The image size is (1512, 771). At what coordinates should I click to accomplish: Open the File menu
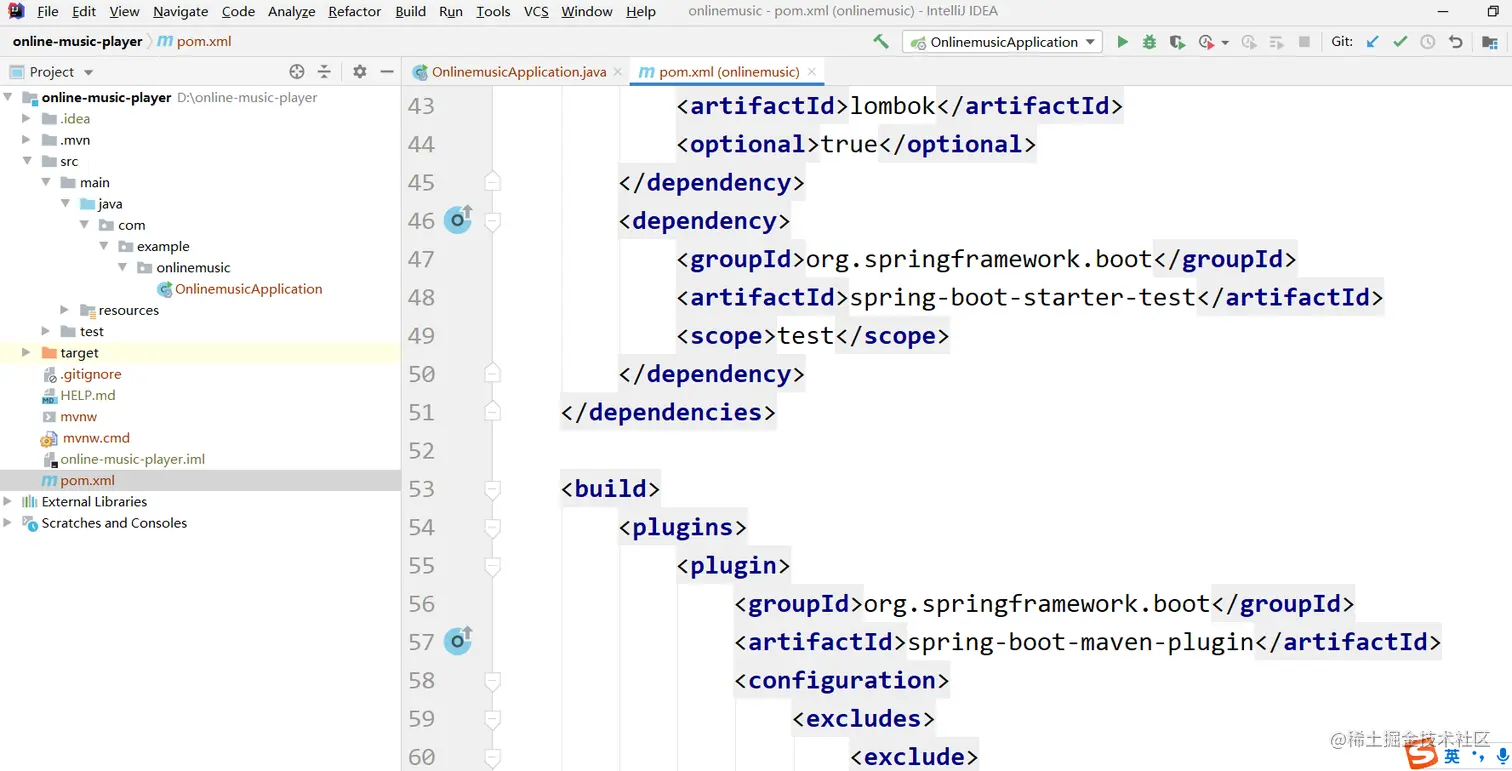point(47,12)
